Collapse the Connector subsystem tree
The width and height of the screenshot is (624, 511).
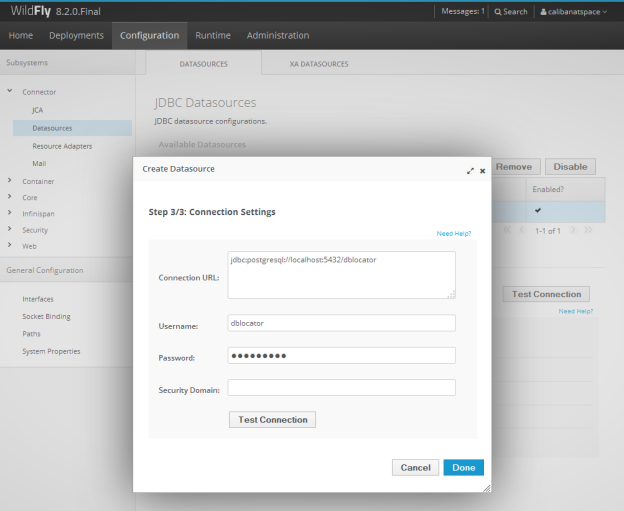[11, 92]
